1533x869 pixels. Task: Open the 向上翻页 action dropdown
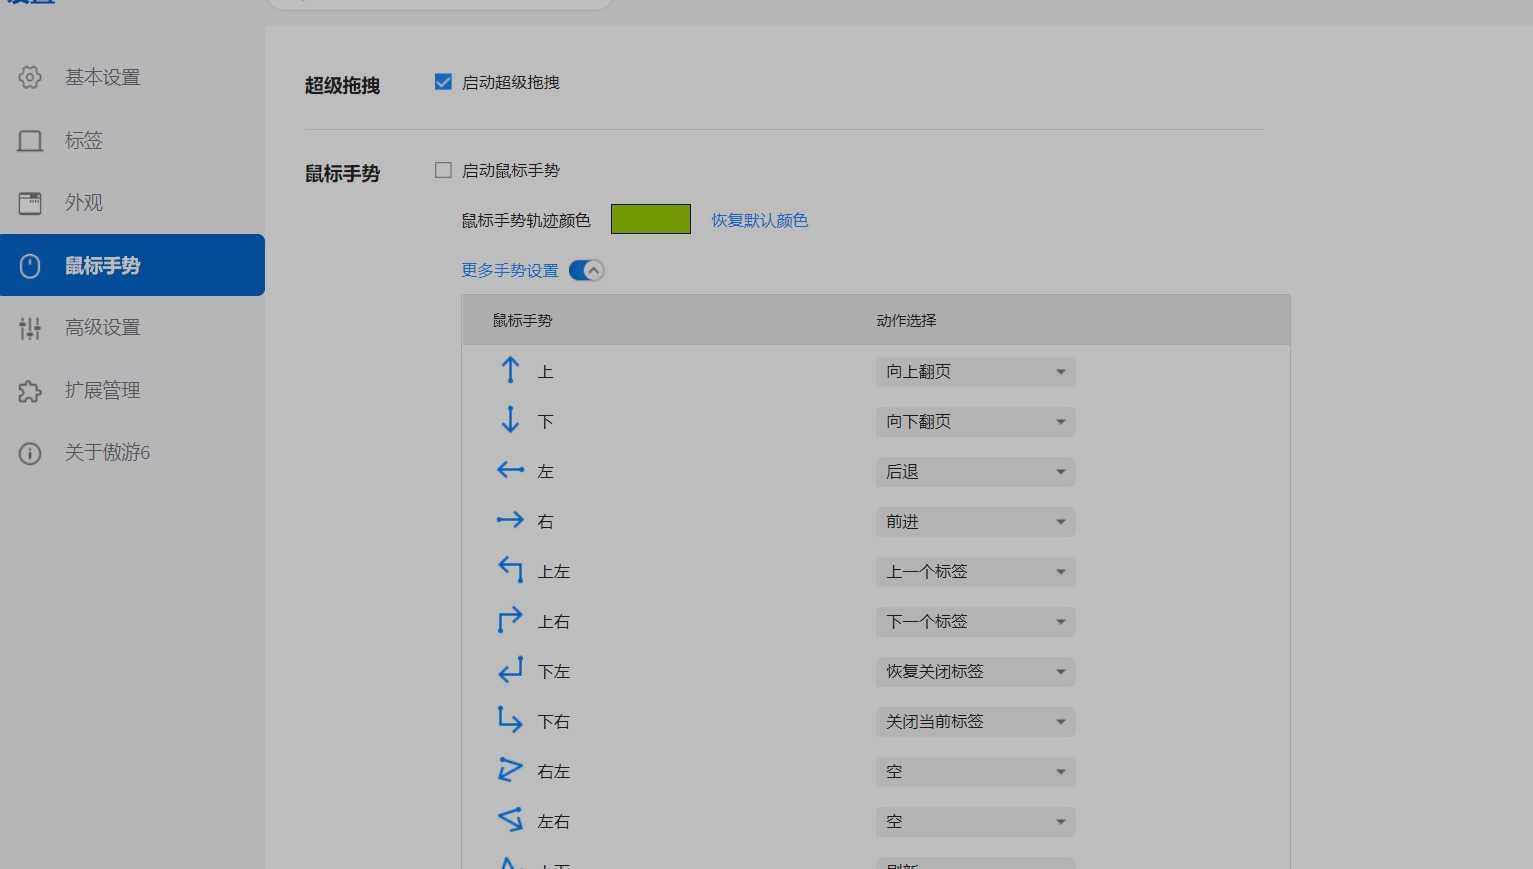[x=975, y=372]
